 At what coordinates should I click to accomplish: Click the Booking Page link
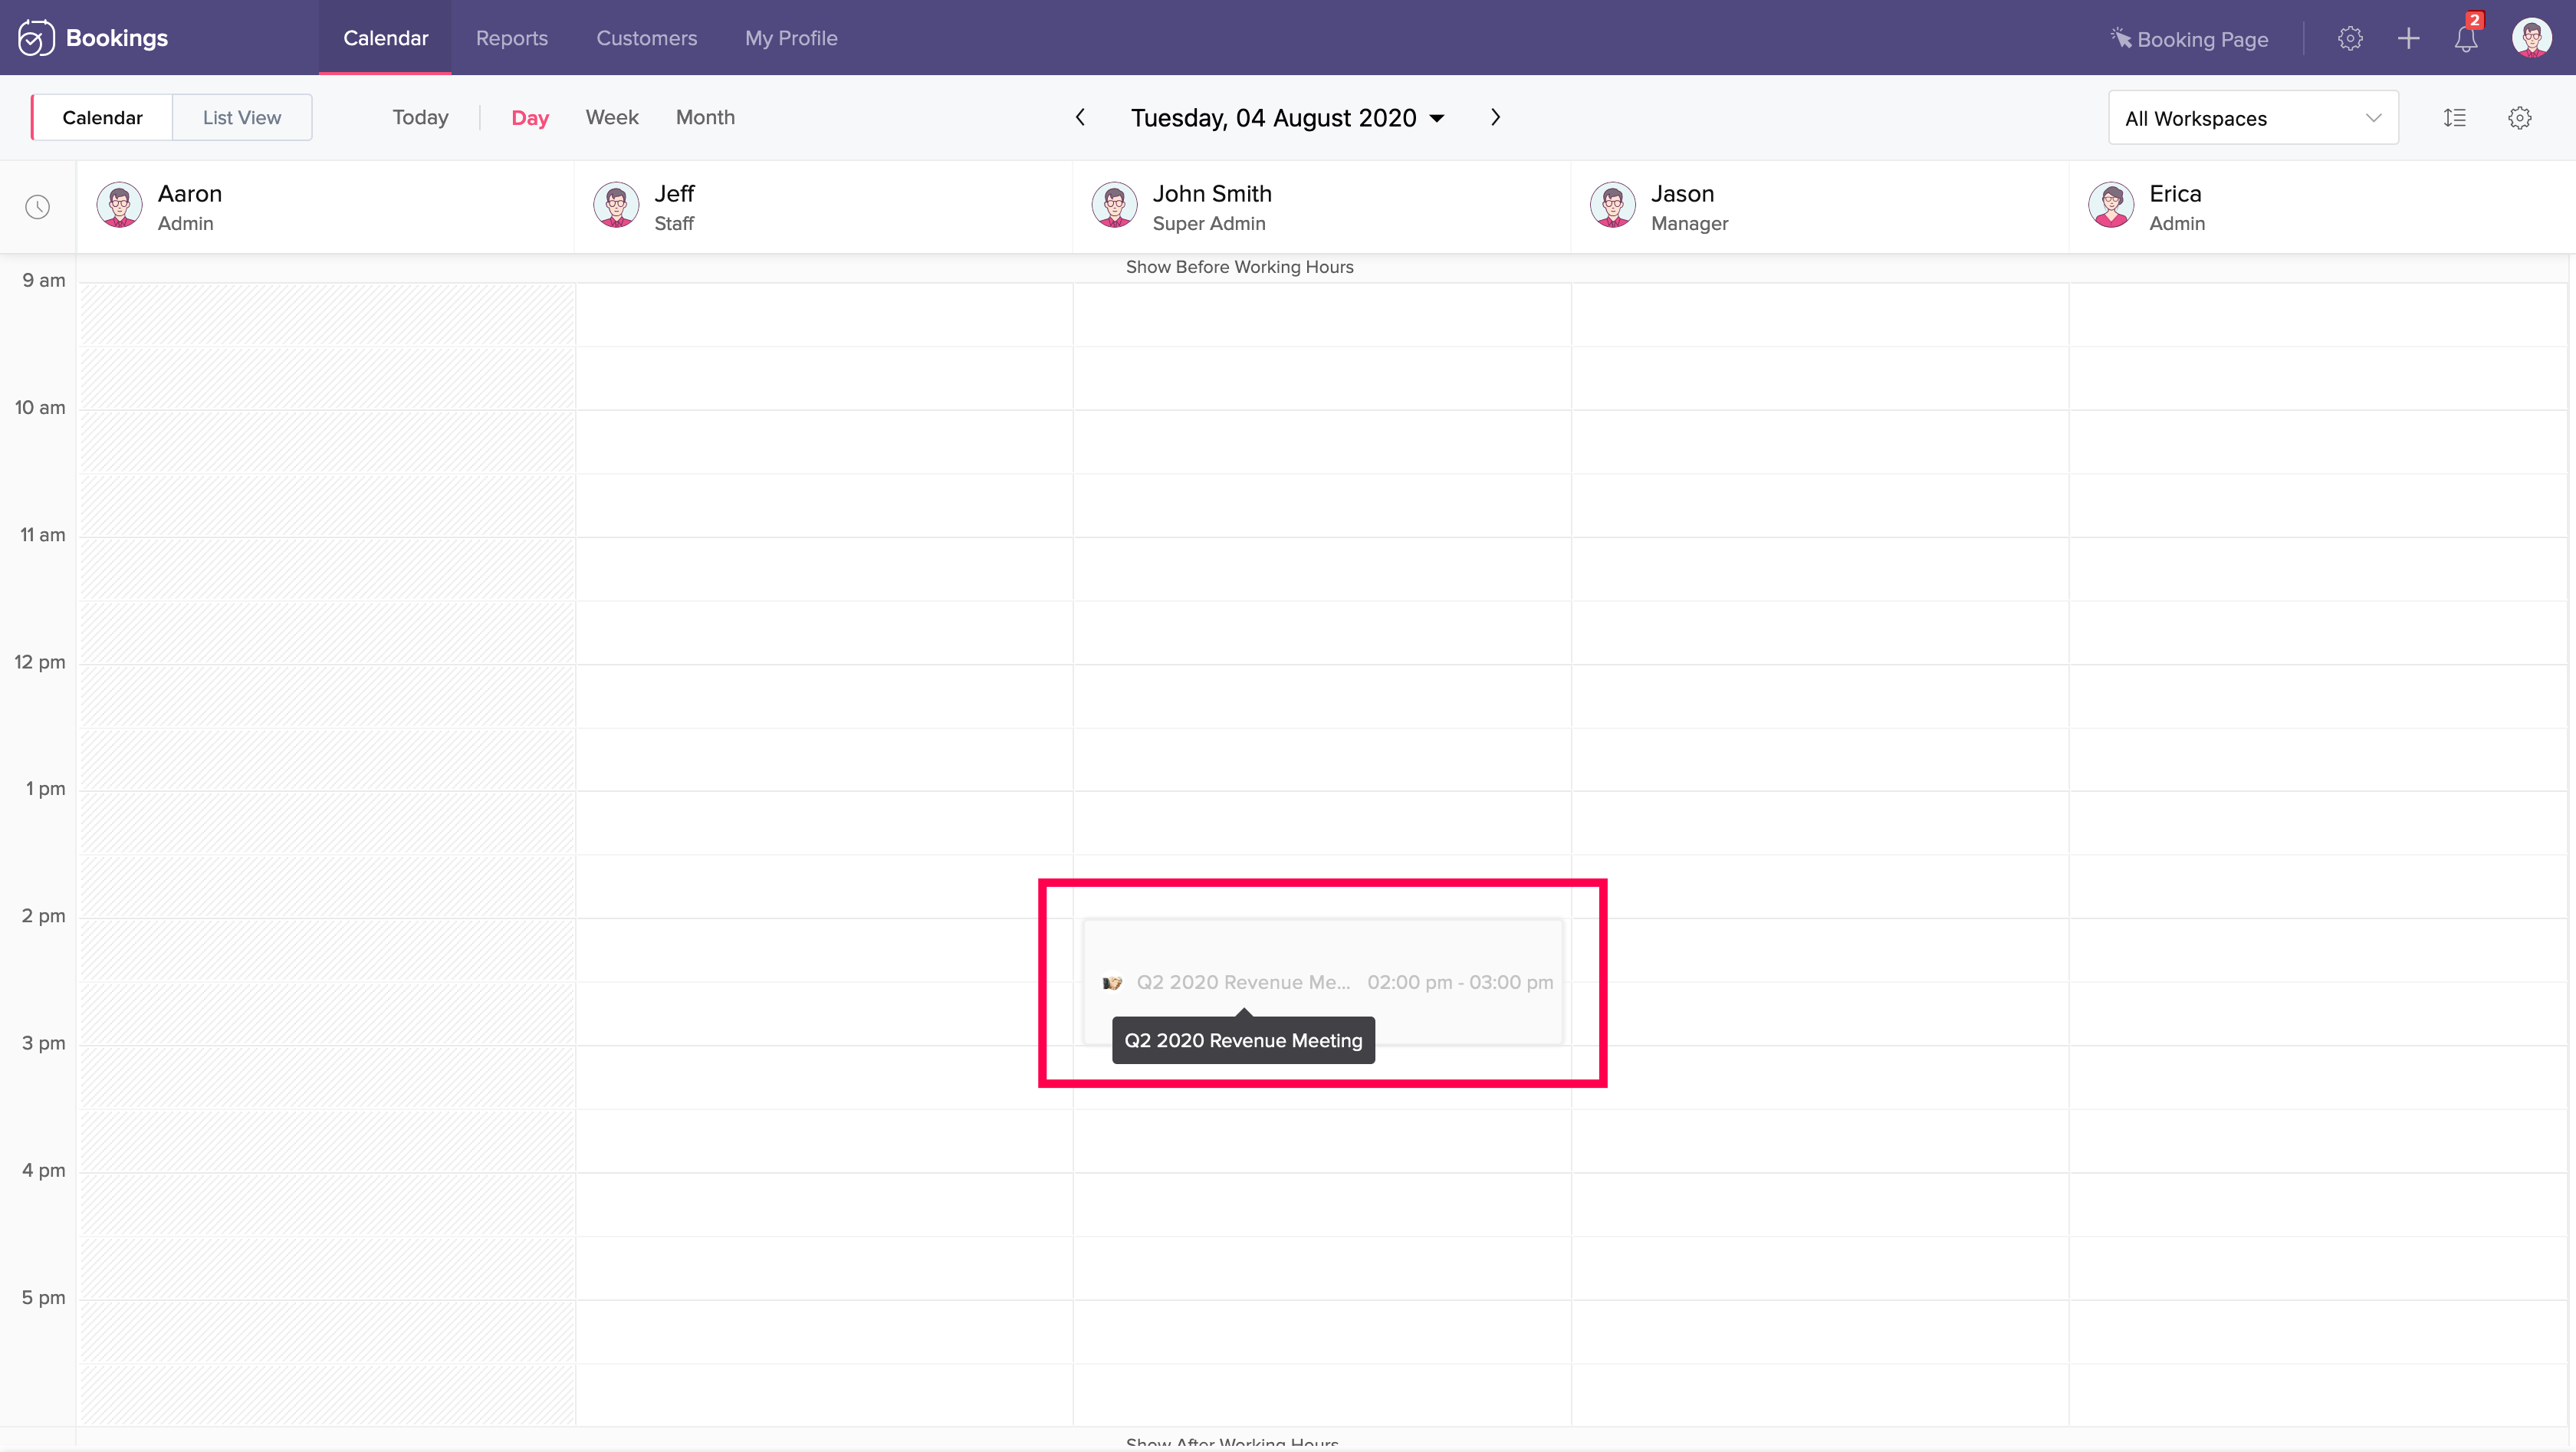coord(2189,39)
